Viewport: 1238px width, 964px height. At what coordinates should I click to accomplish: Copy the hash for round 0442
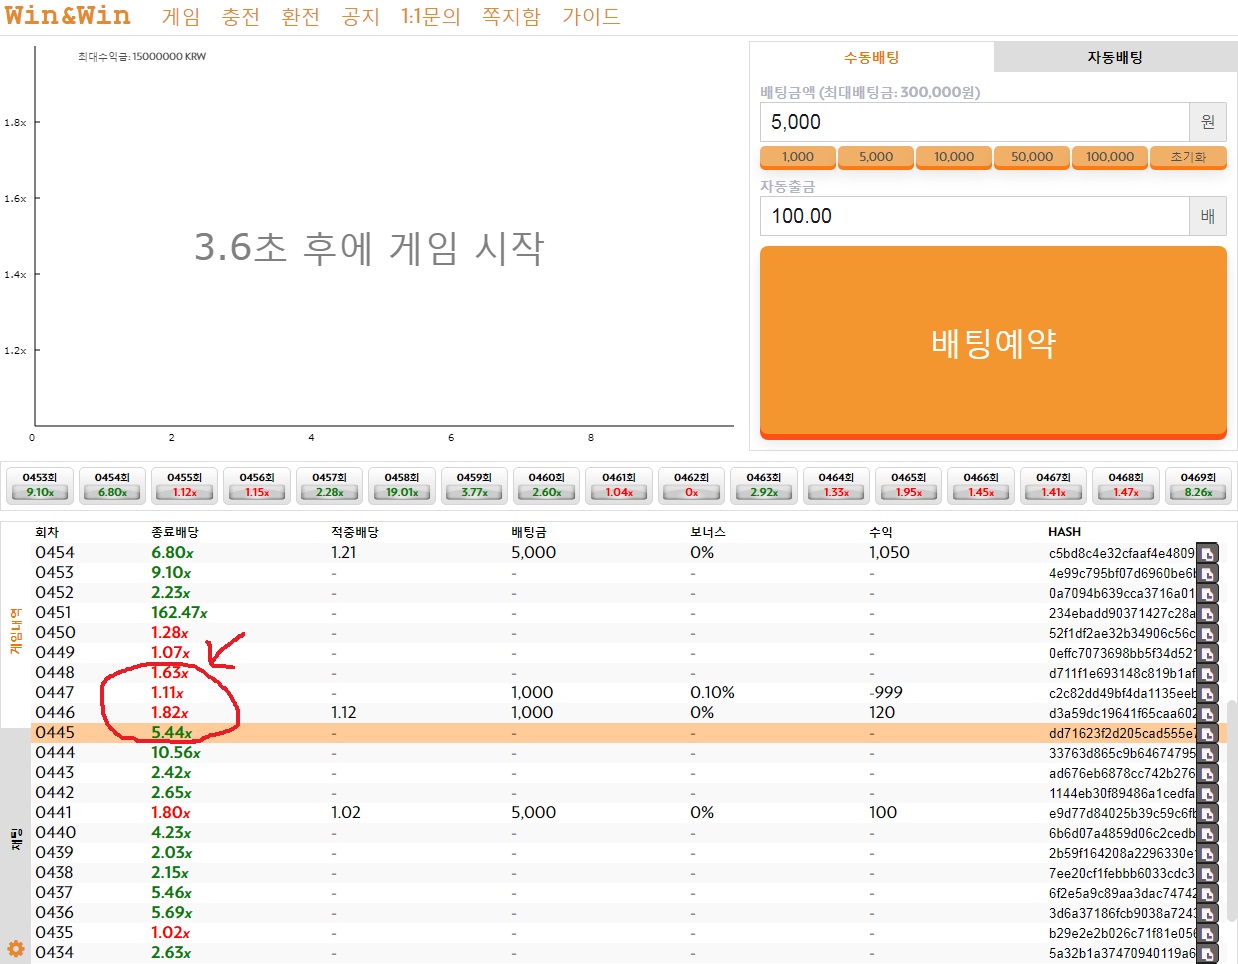point(1207,794)
